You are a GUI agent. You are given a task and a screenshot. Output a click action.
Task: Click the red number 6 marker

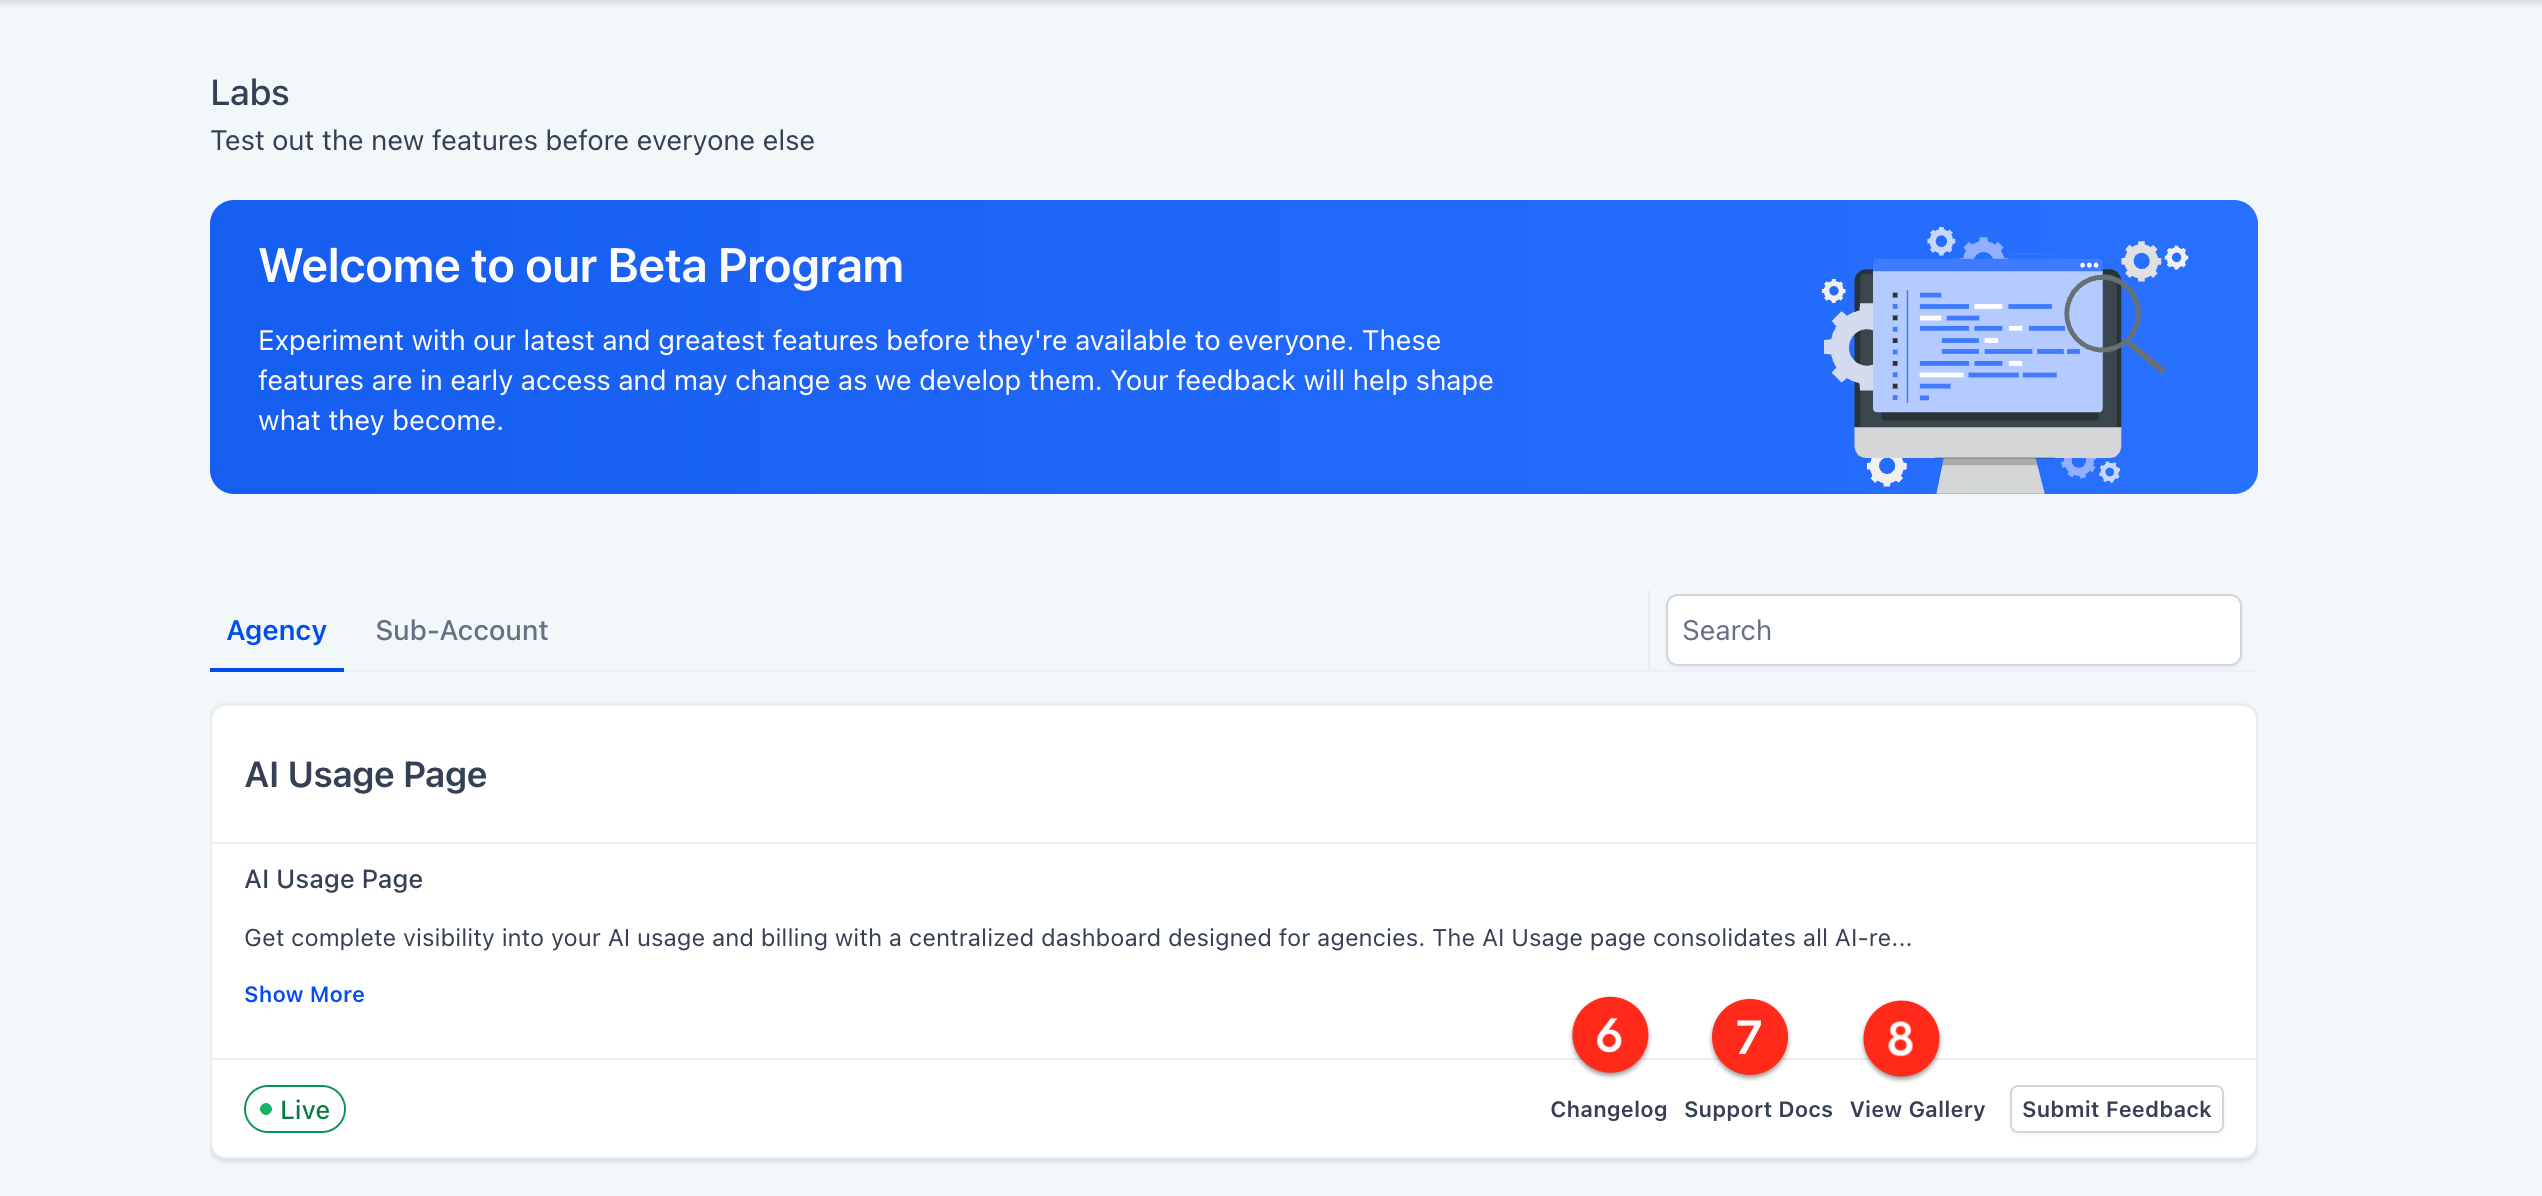pos(1609,1035)
